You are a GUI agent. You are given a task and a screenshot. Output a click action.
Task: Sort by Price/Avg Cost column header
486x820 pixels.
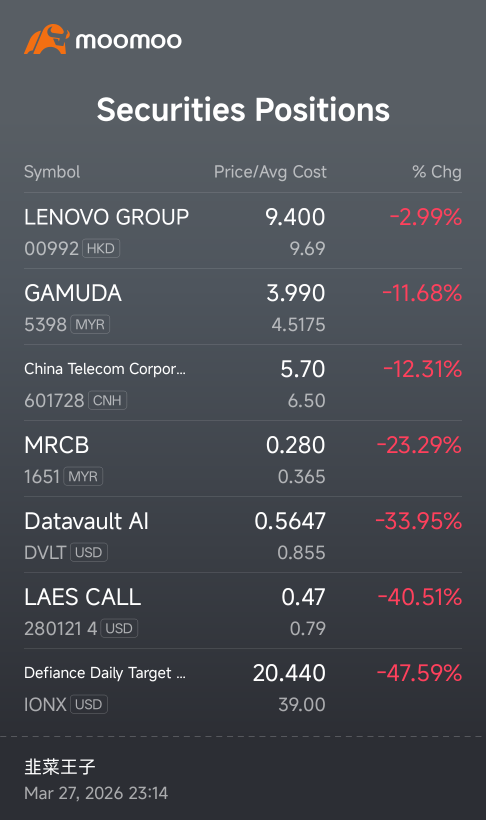point(270,172)
